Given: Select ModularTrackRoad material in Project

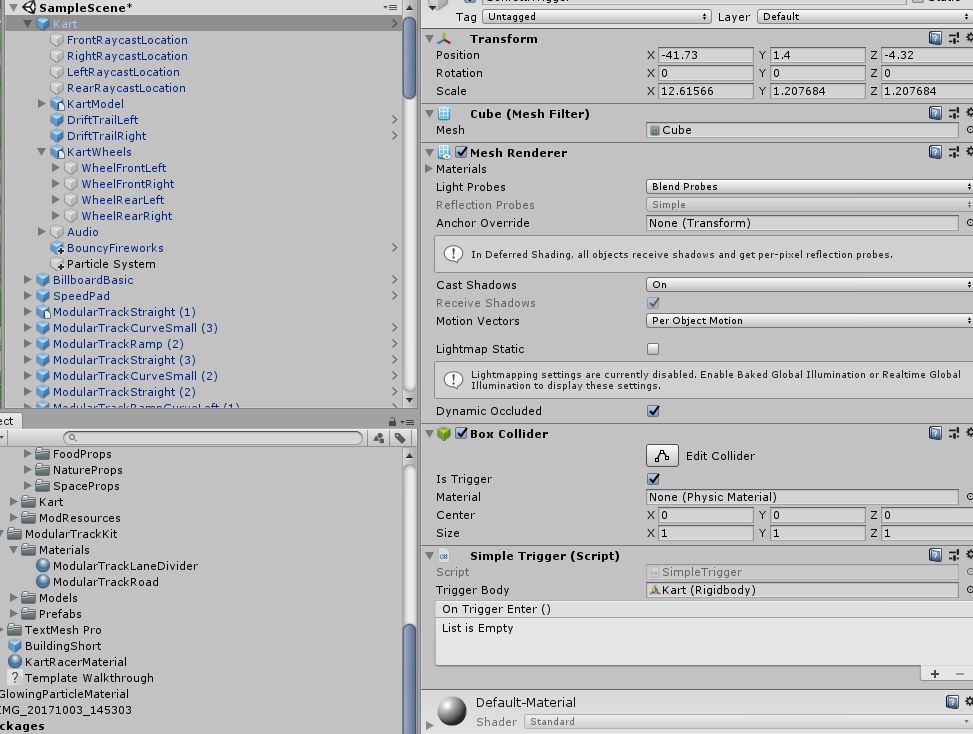Looking at the screenshot, I should tap(105, 582).
